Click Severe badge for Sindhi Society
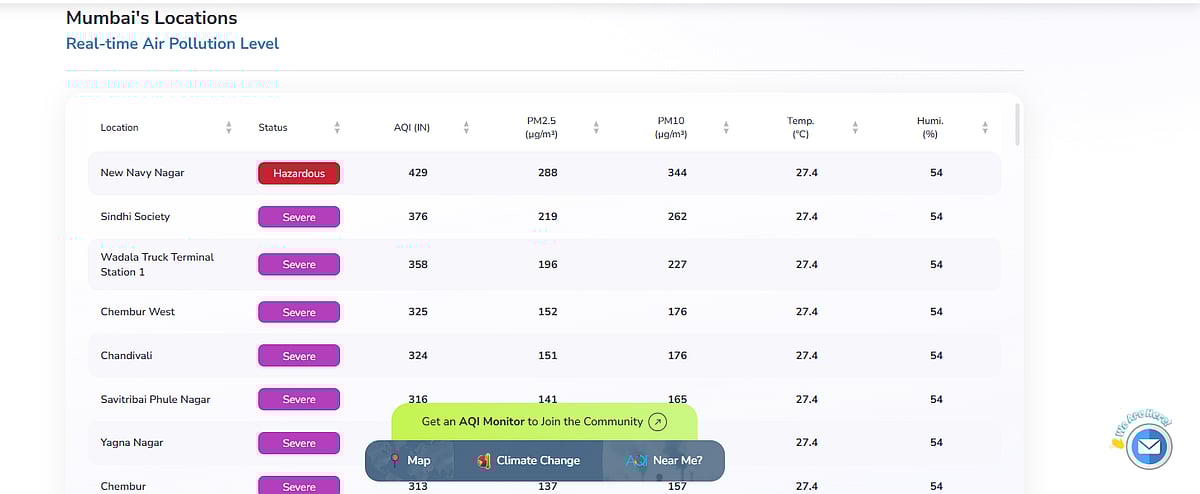This screenshot has height=494, width=1200. pos(299,217)
